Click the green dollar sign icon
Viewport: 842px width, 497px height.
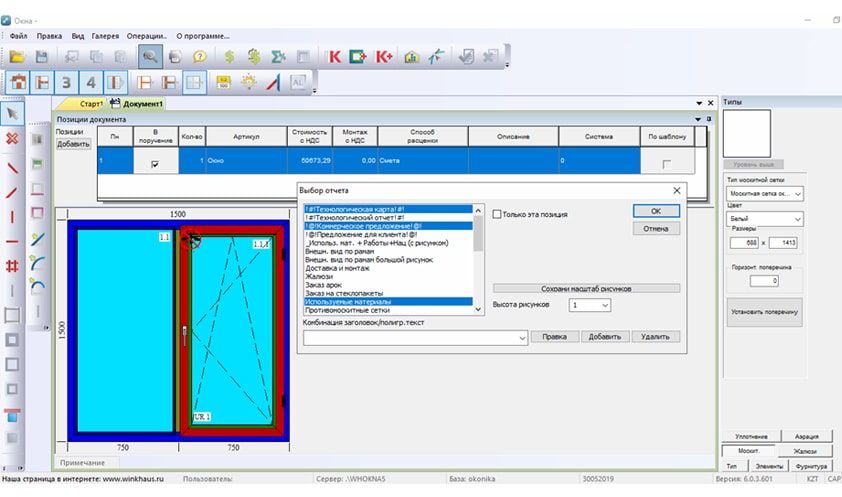[229, 57]
